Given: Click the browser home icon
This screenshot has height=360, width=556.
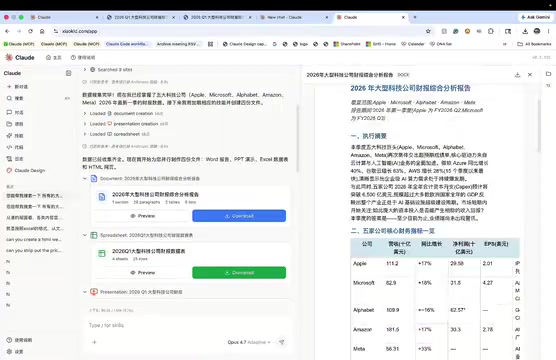Looking at the screenshot, I should pyautogui.click(x=42, y=31).
